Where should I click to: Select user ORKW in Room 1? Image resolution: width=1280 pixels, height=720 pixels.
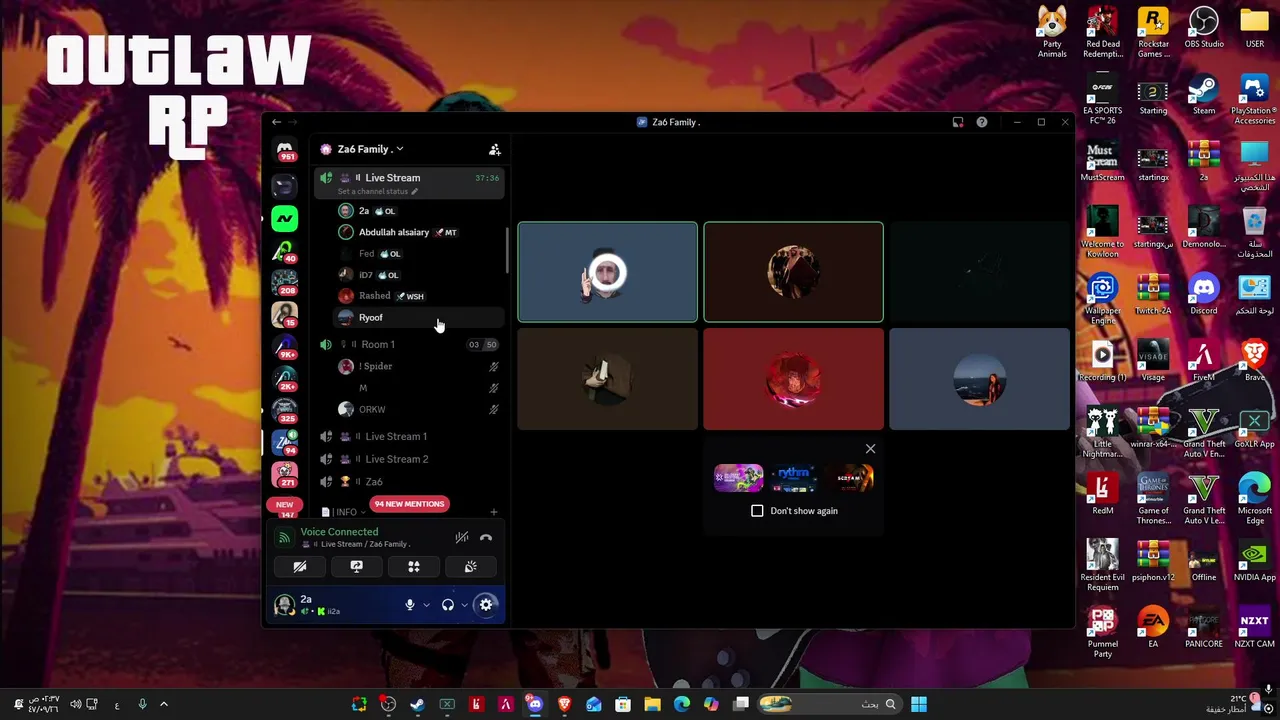click(418, 409)
